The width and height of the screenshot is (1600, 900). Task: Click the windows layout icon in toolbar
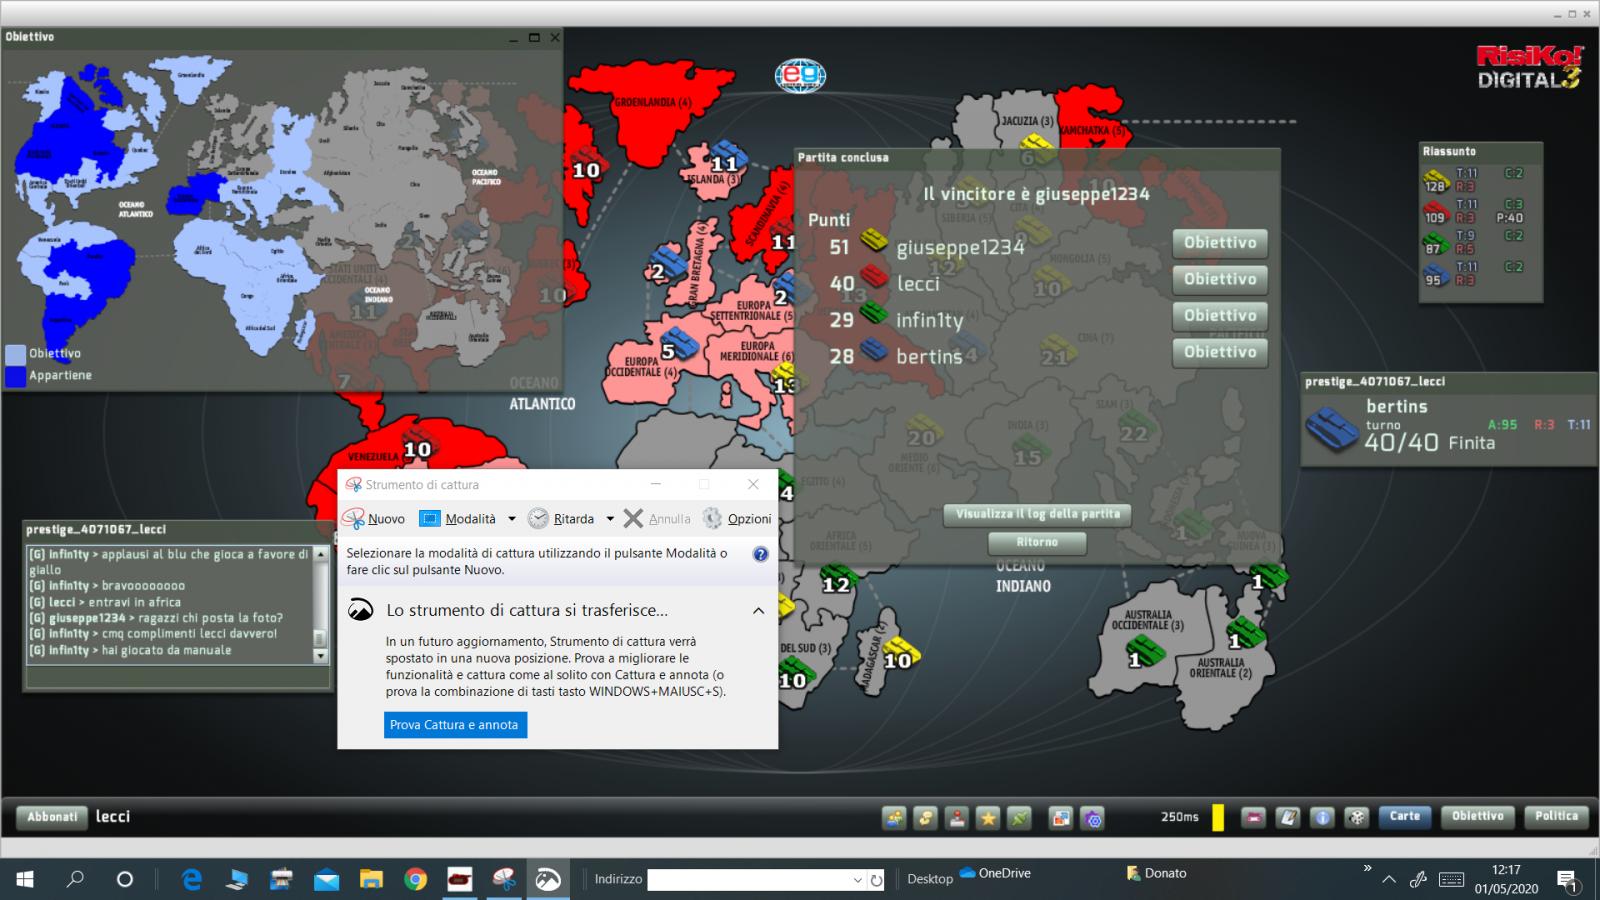[1061, 817]
